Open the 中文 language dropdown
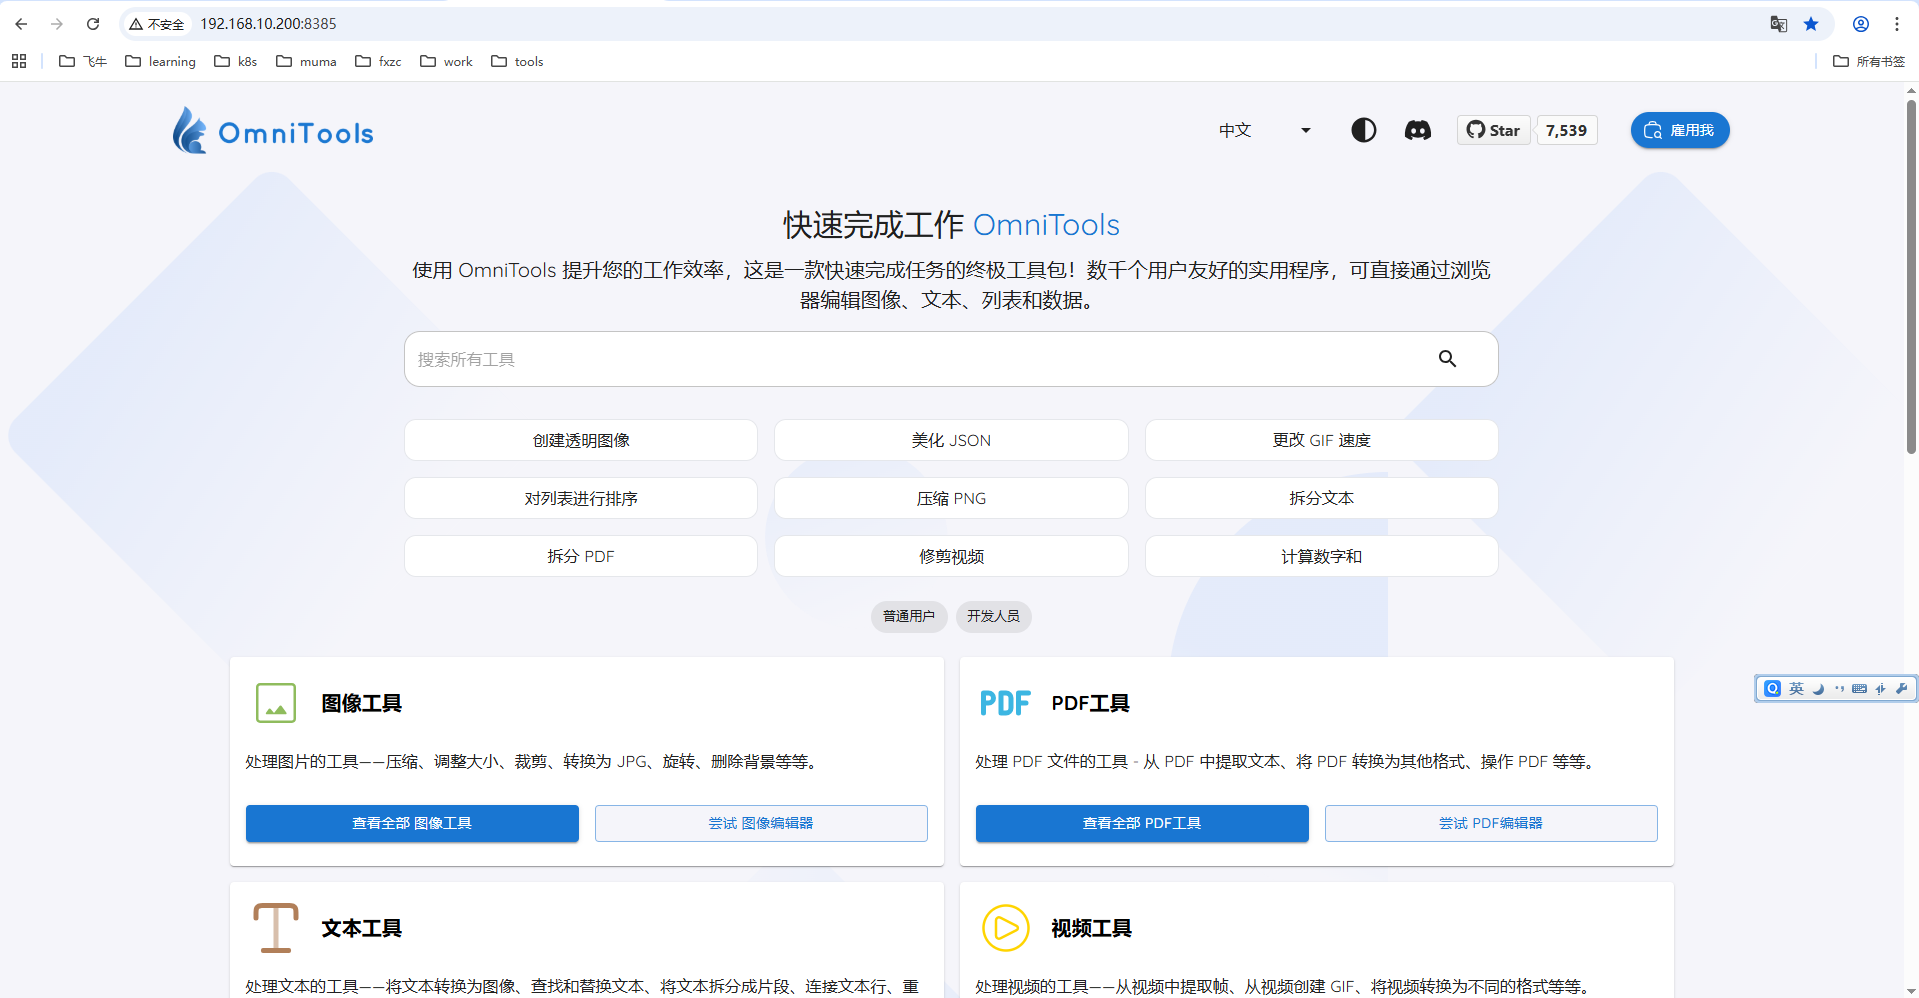The width and height of the screenshot is (1919, 998). (x=1264, y=130)
